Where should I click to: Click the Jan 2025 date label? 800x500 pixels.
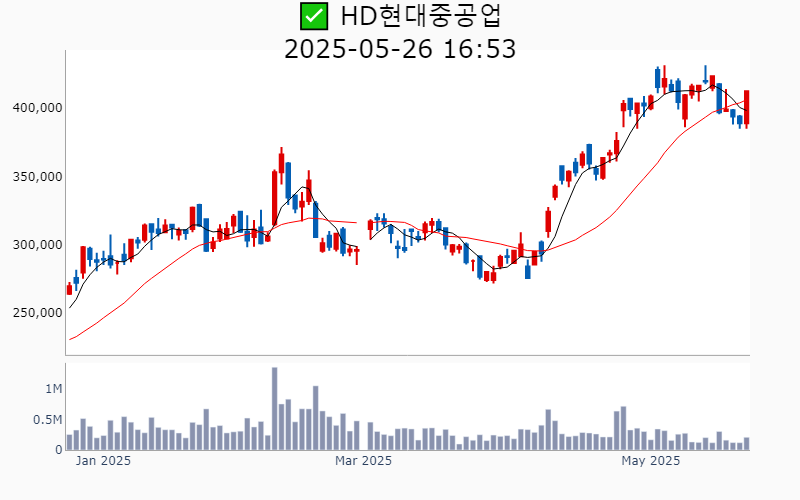(x=103, y=461)
